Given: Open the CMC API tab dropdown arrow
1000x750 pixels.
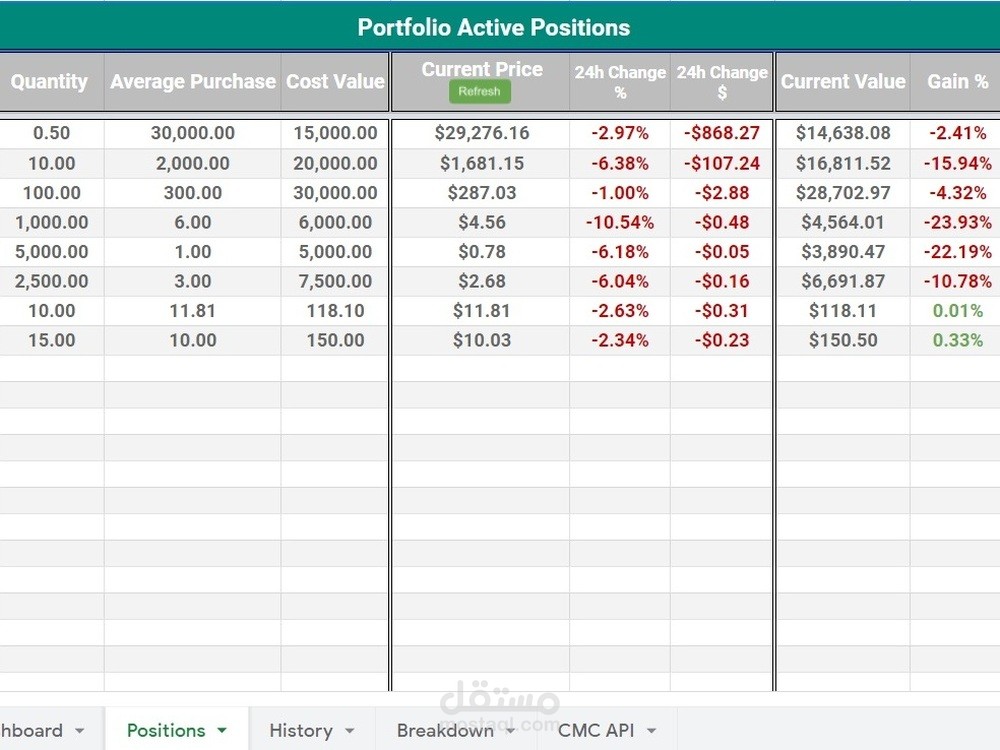Looking at the screenshot, I should [x=652, y=731].
